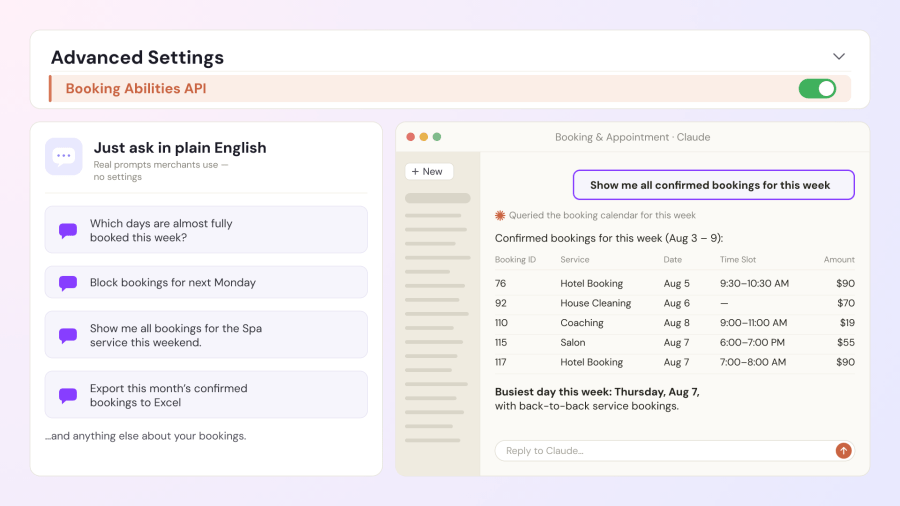Click the 'Aug 6' date cell
The image size is (900, 506).
tap(676, 303)
